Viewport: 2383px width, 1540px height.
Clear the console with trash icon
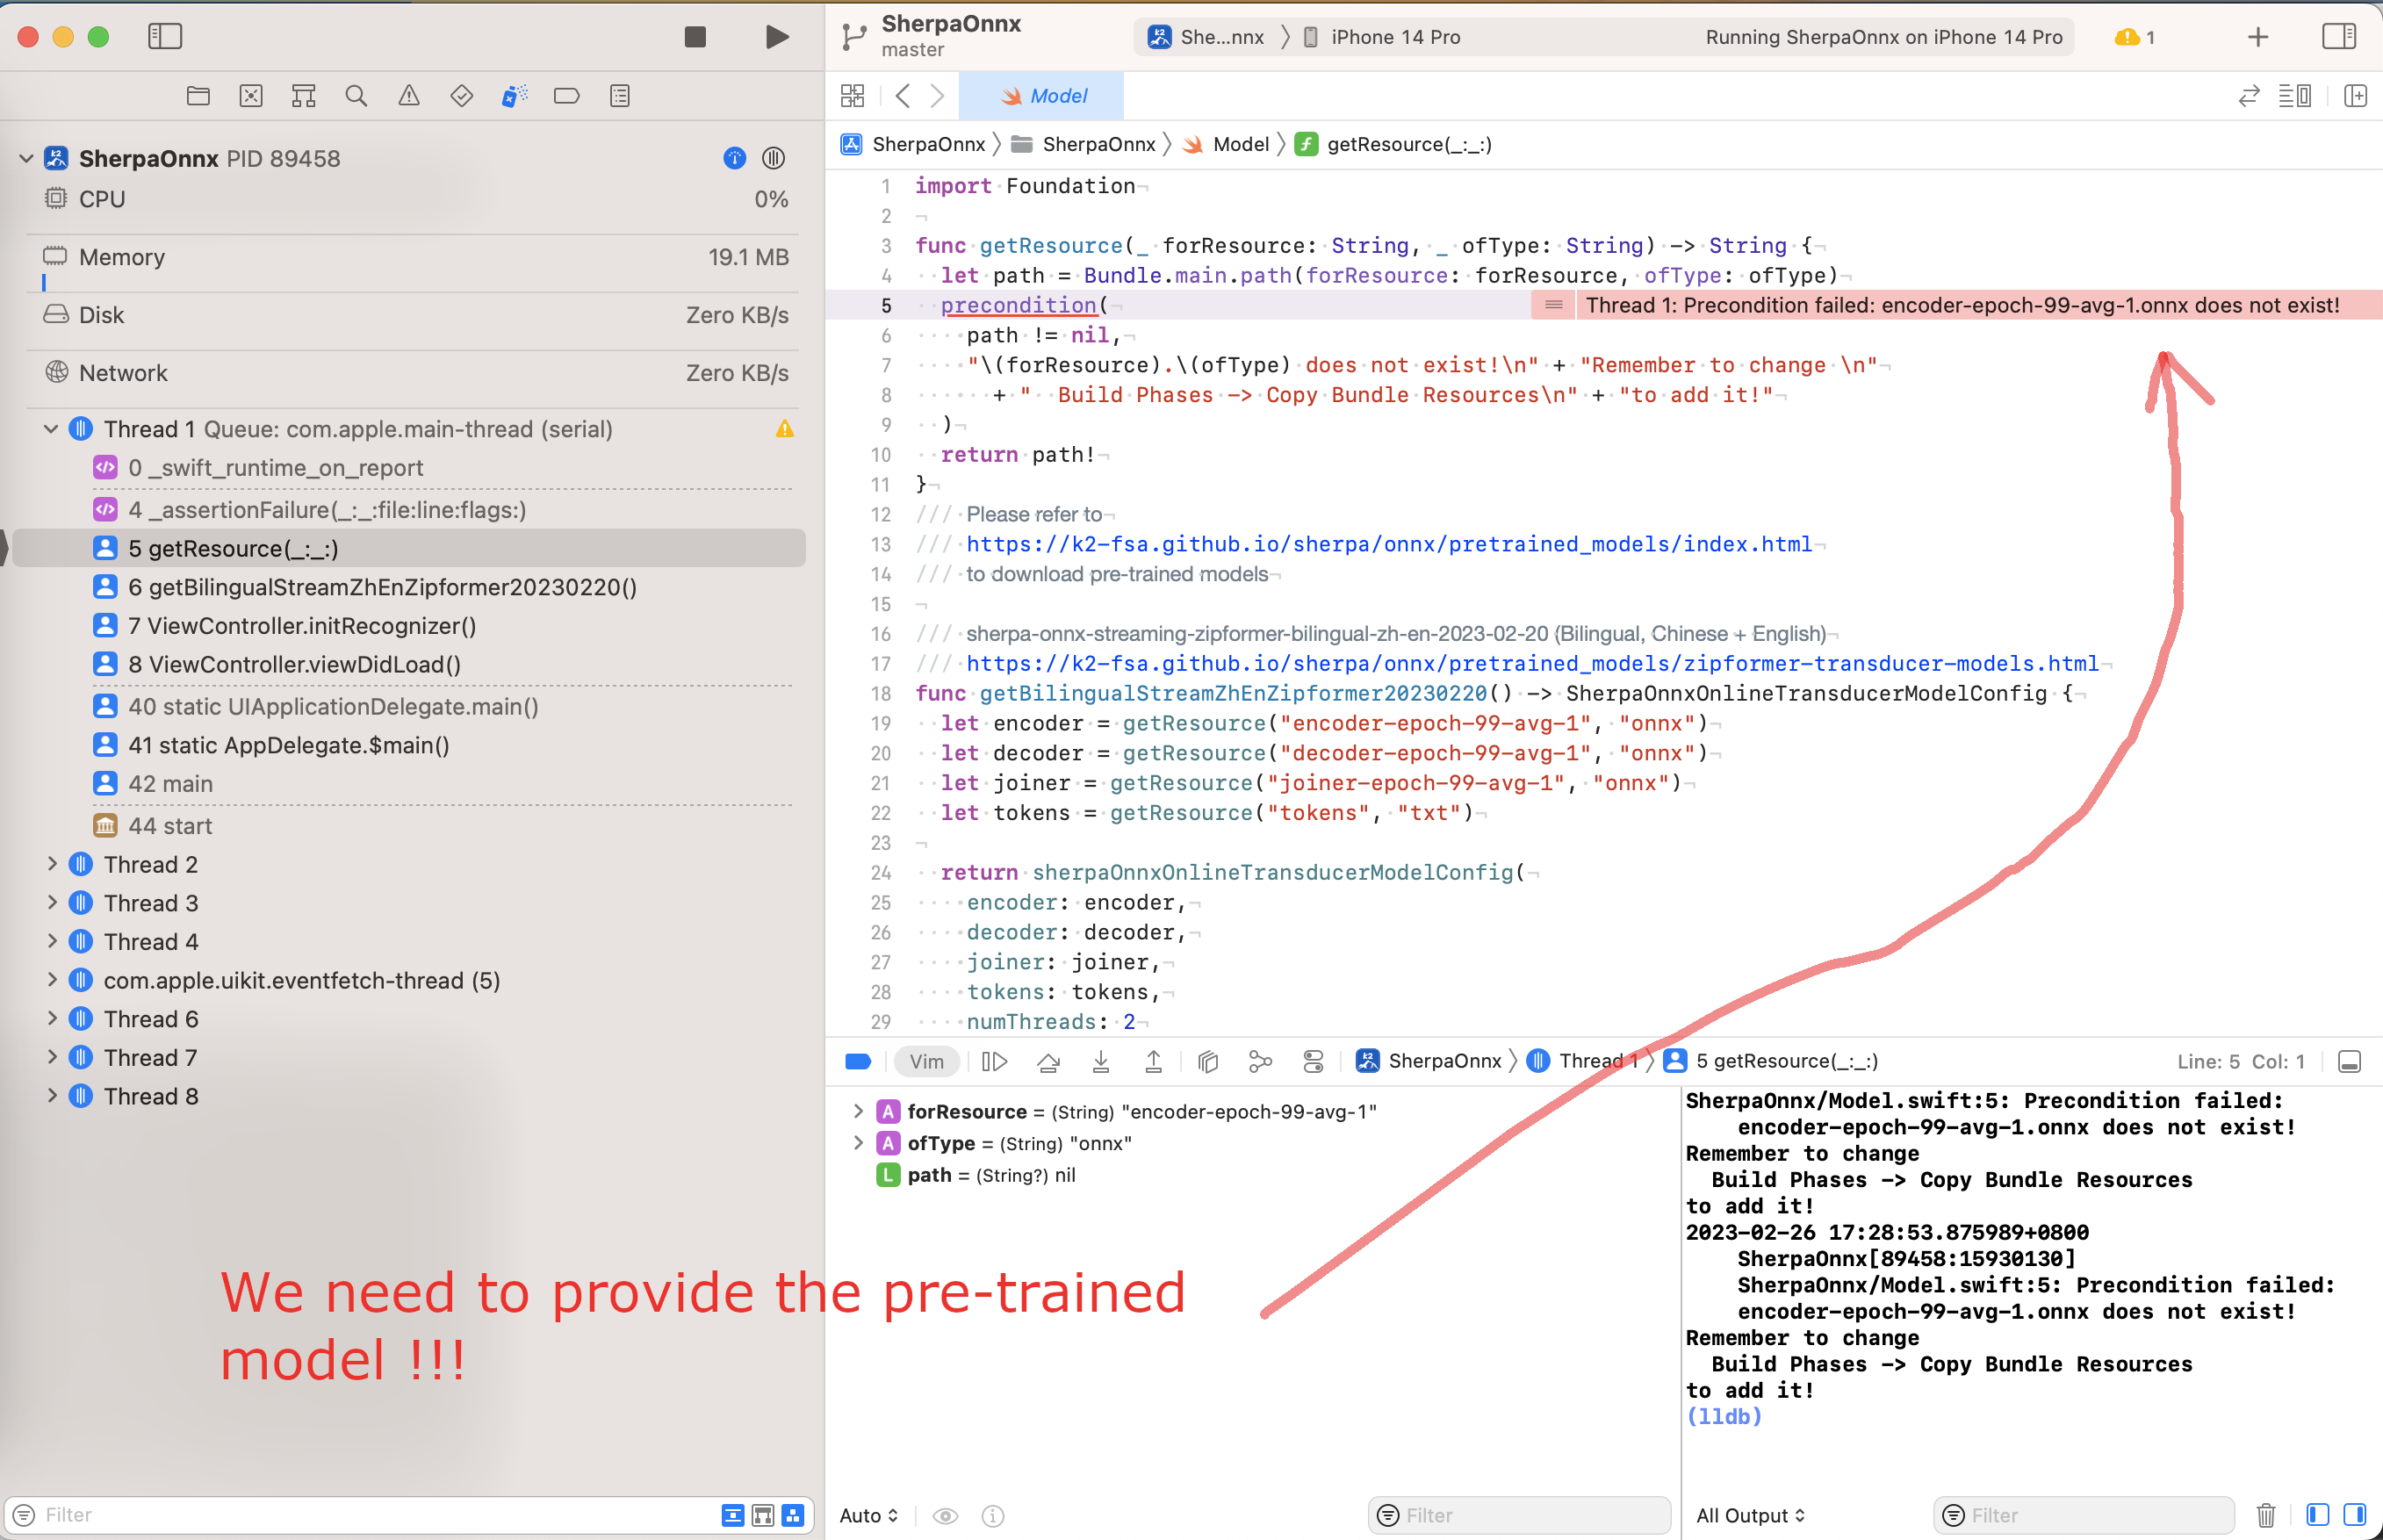(x=2266, y=1515)
